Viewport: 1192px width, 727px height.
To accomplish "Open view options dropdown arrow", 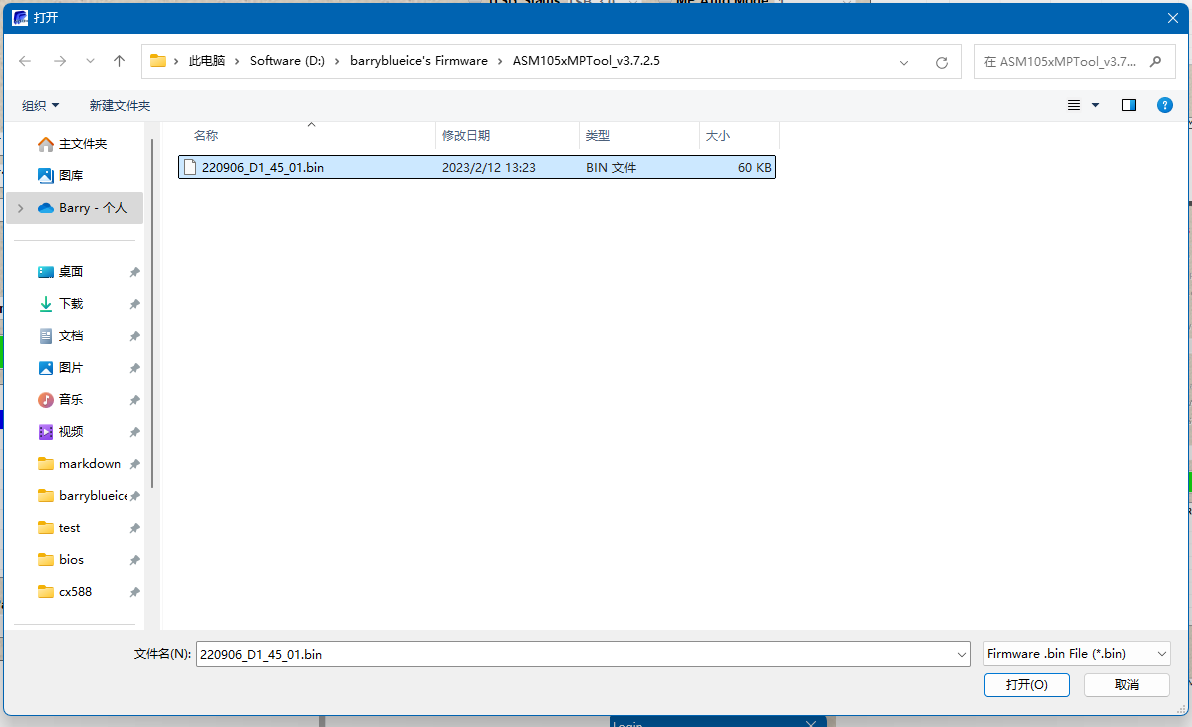I will [1095, 105].
